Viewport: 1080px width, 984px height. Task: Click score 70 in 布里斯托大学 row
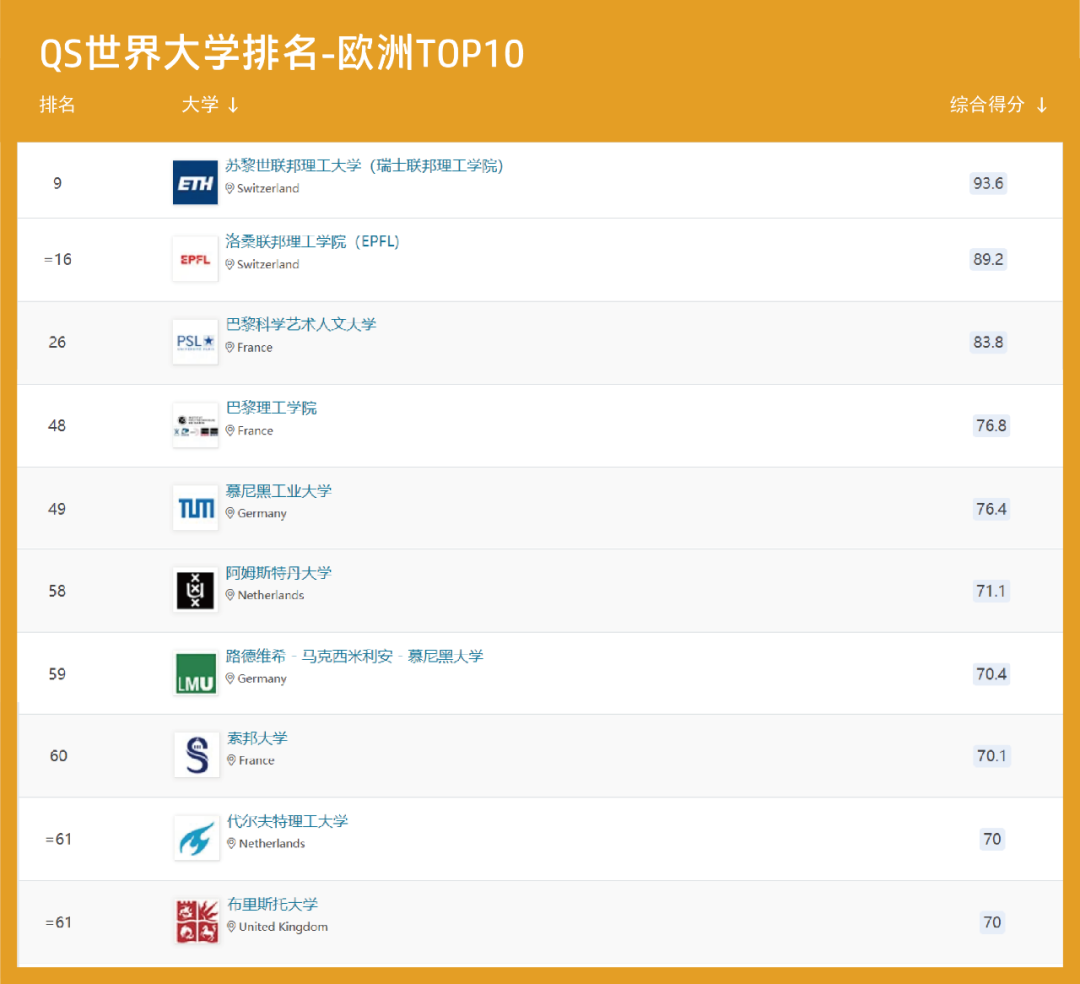[992, 922]
